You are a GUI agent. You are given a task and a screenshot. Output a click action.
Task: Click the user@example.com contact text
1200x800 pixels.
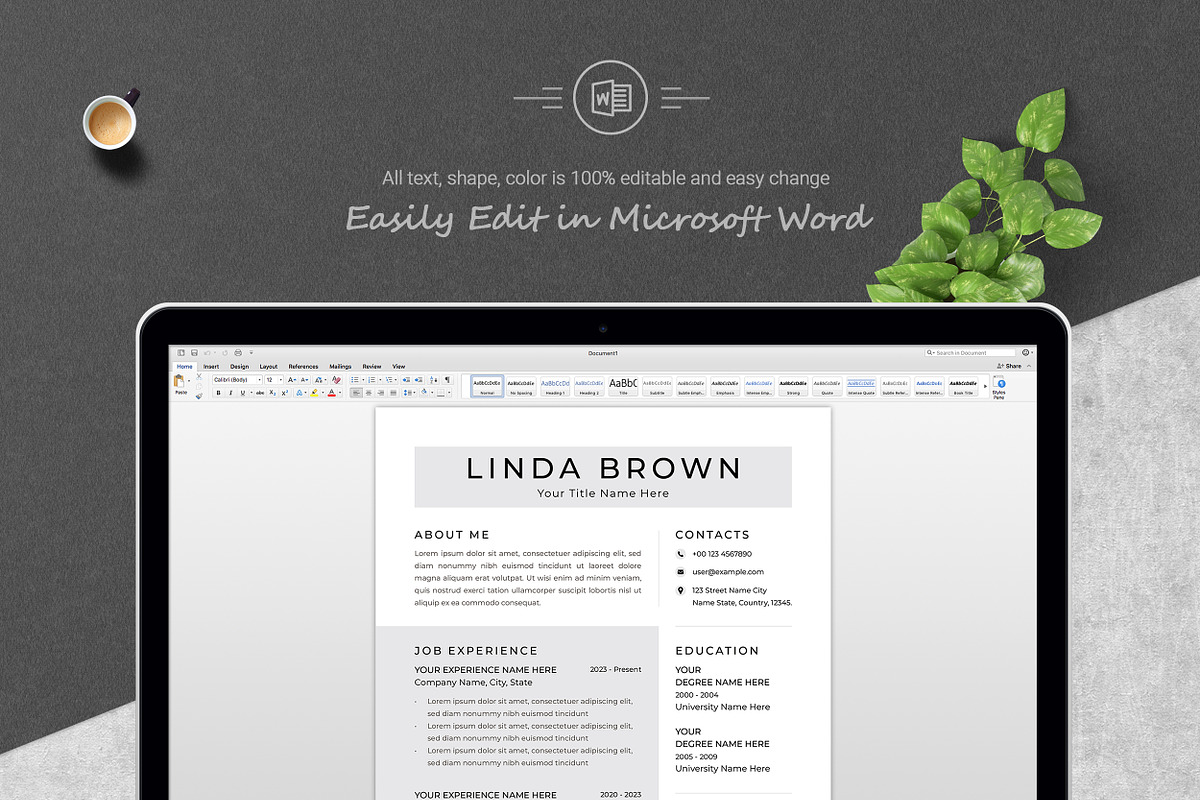click(x=728, y=572)
